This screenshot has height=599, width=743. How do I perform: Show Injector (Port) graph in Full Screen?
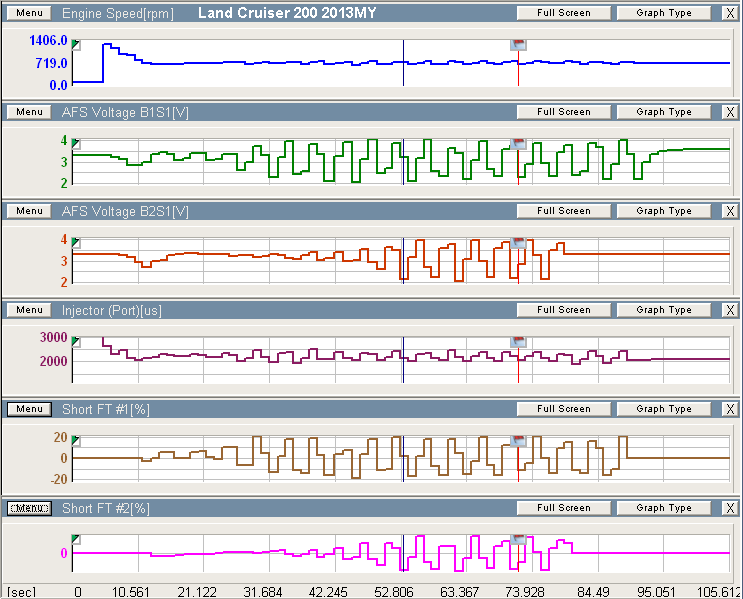pyautogui.click(x=563, y=310)
